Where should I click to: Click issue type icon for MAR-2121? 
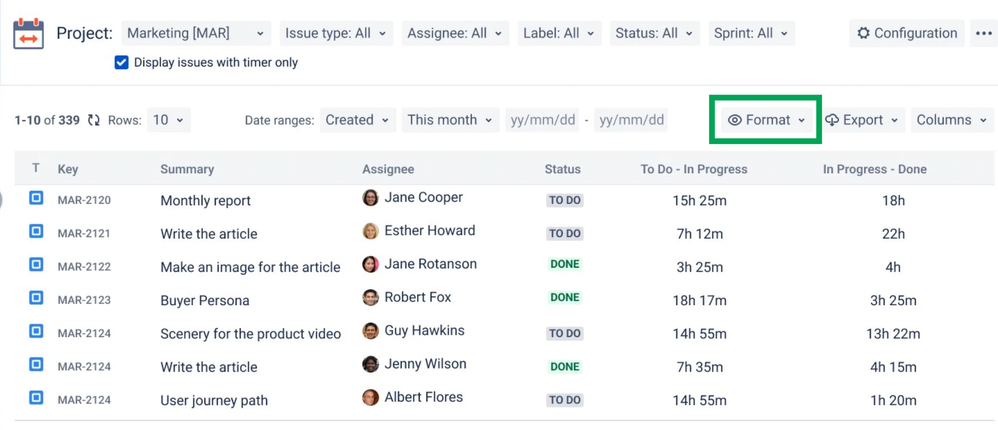pos(36,232)
